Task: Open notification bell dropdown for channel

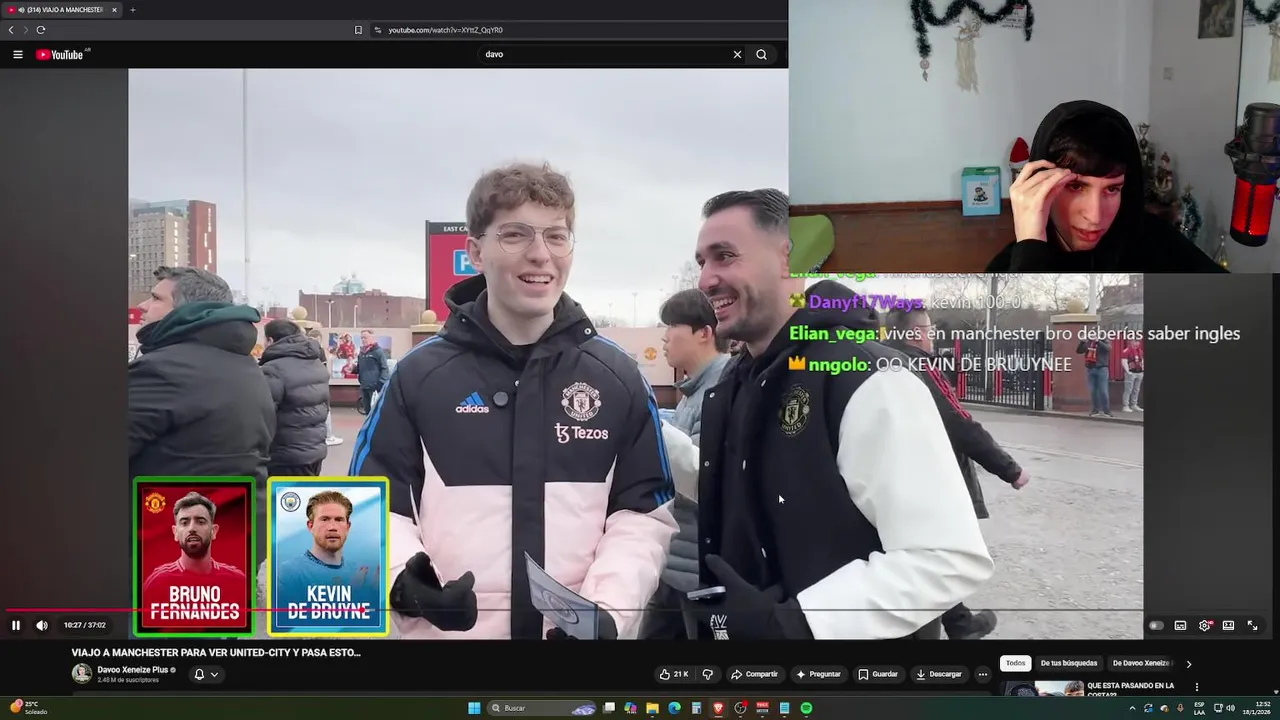Action: [205, 674]
